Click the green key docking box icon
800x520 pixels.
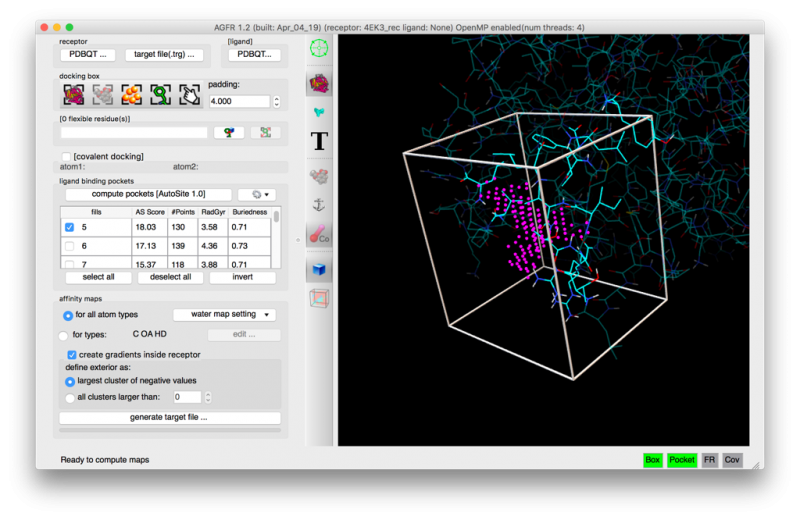click(160, 95)
